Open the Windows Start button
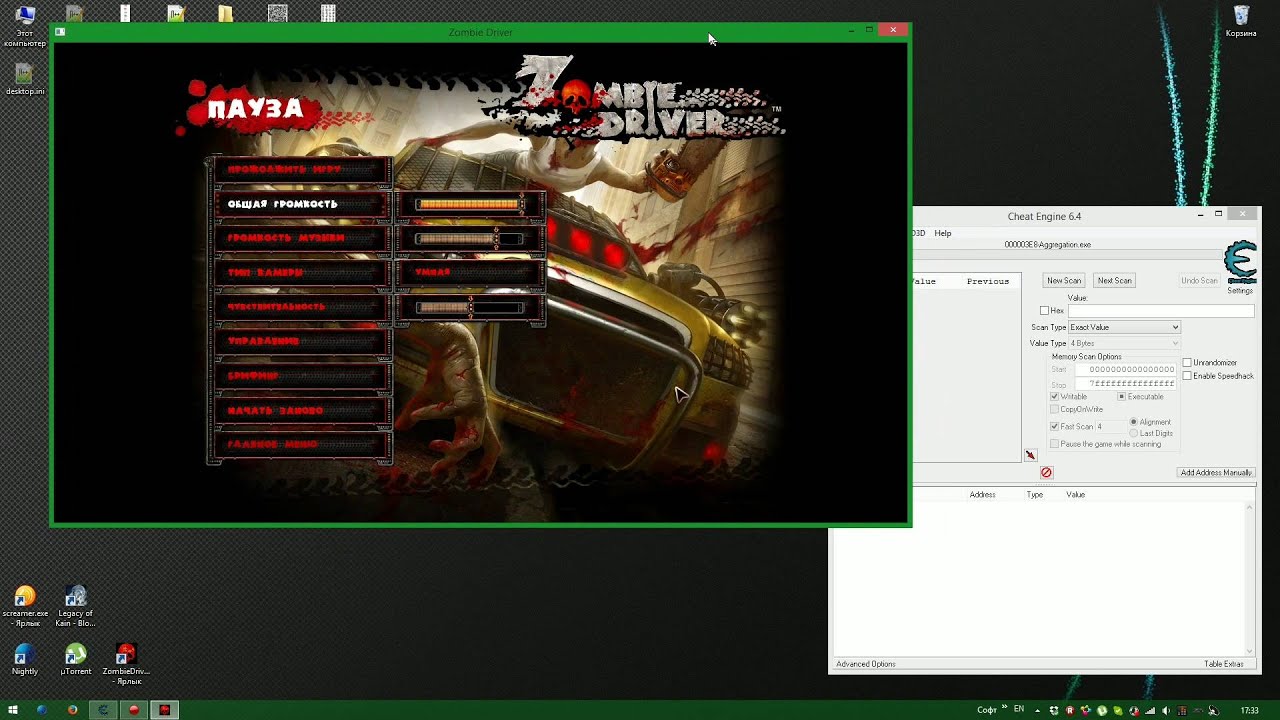Screen dimensions: 1280x720 (13, 710)
